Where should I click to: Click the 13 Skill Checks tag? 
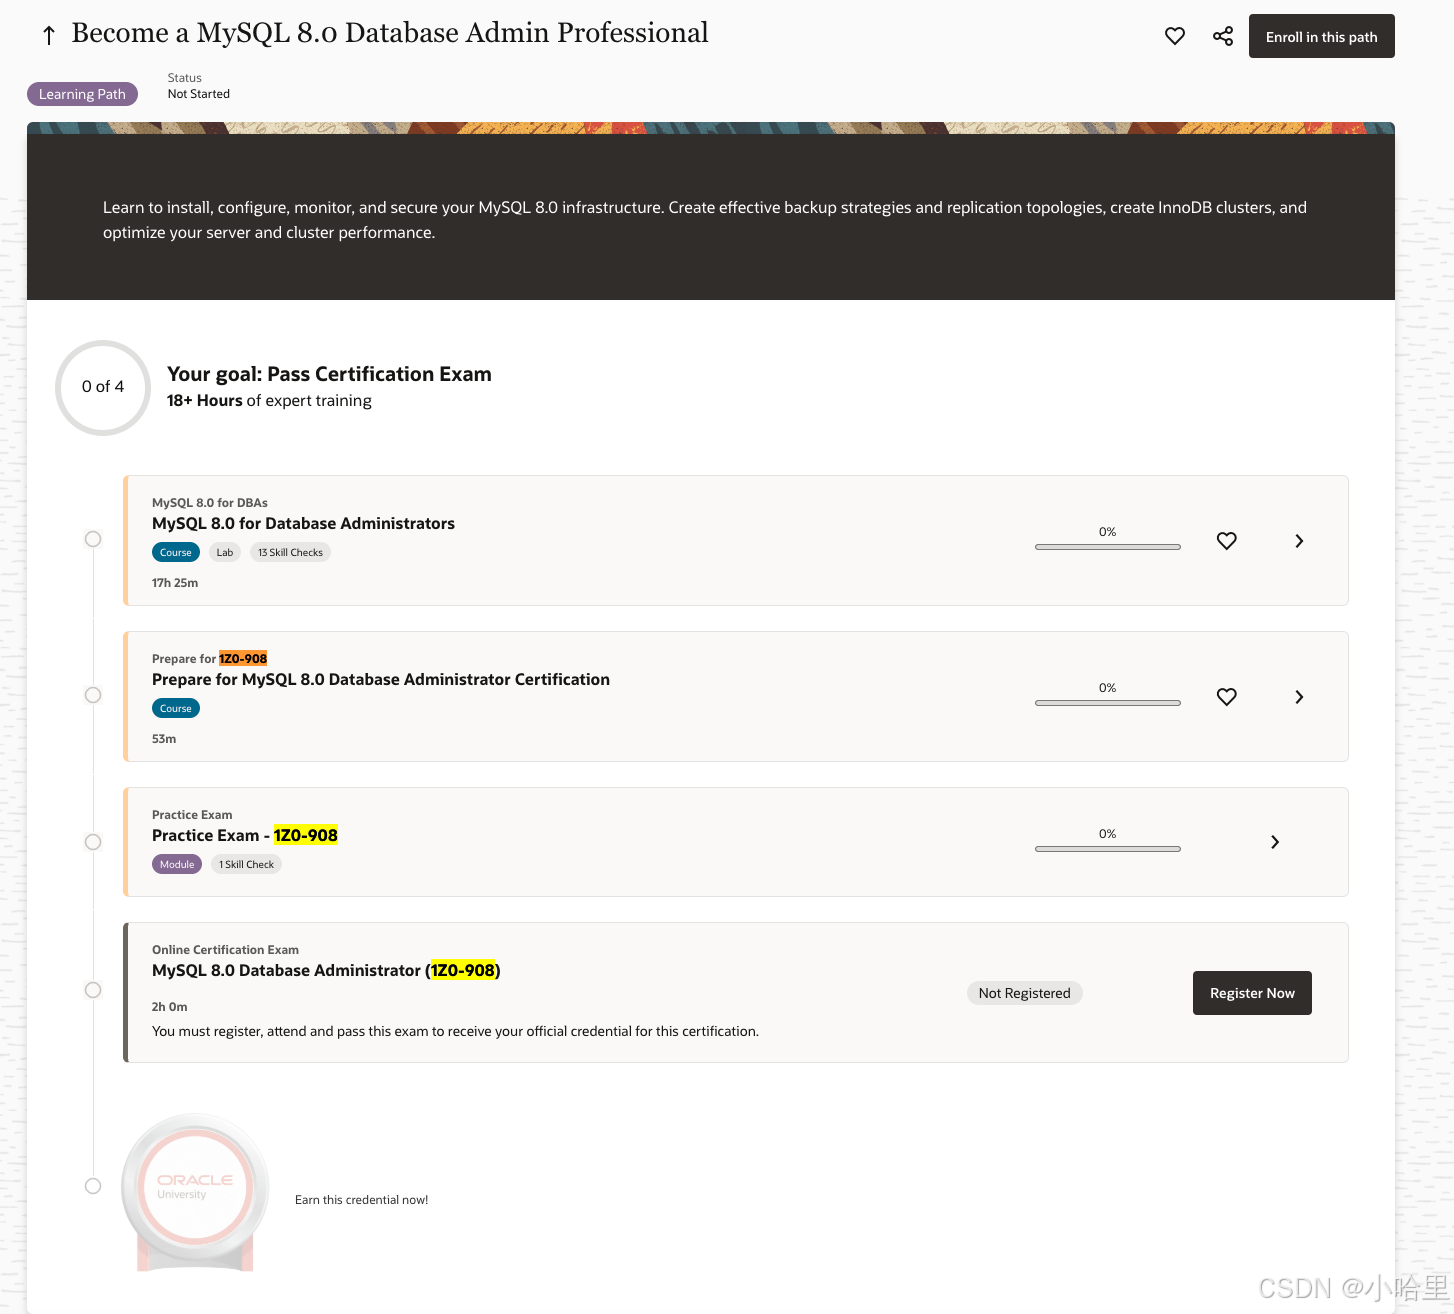coord(290,552)
